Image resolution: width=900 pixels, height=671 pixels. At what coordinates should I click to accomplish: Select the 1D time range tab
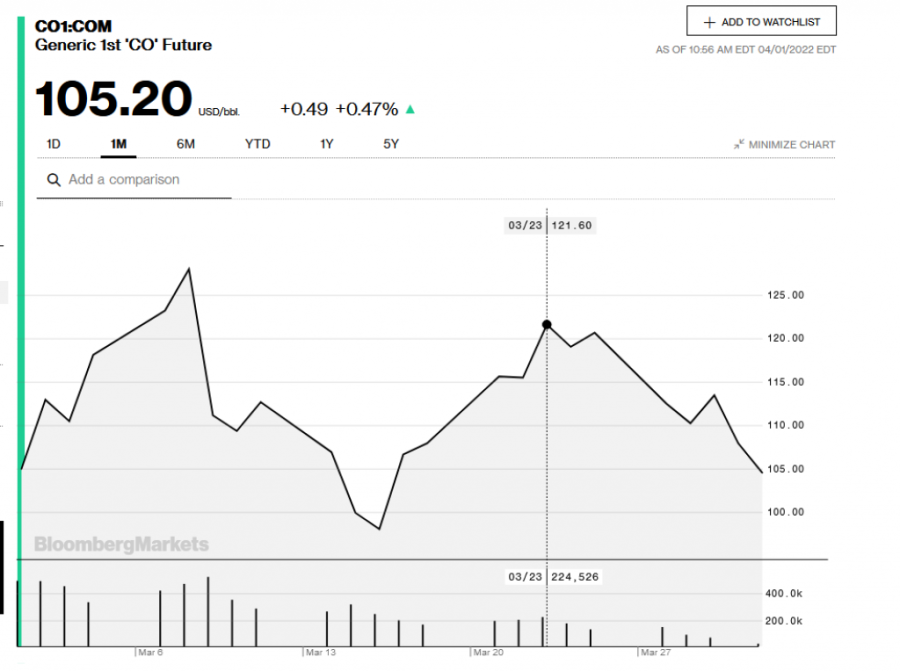click(54, 144)
